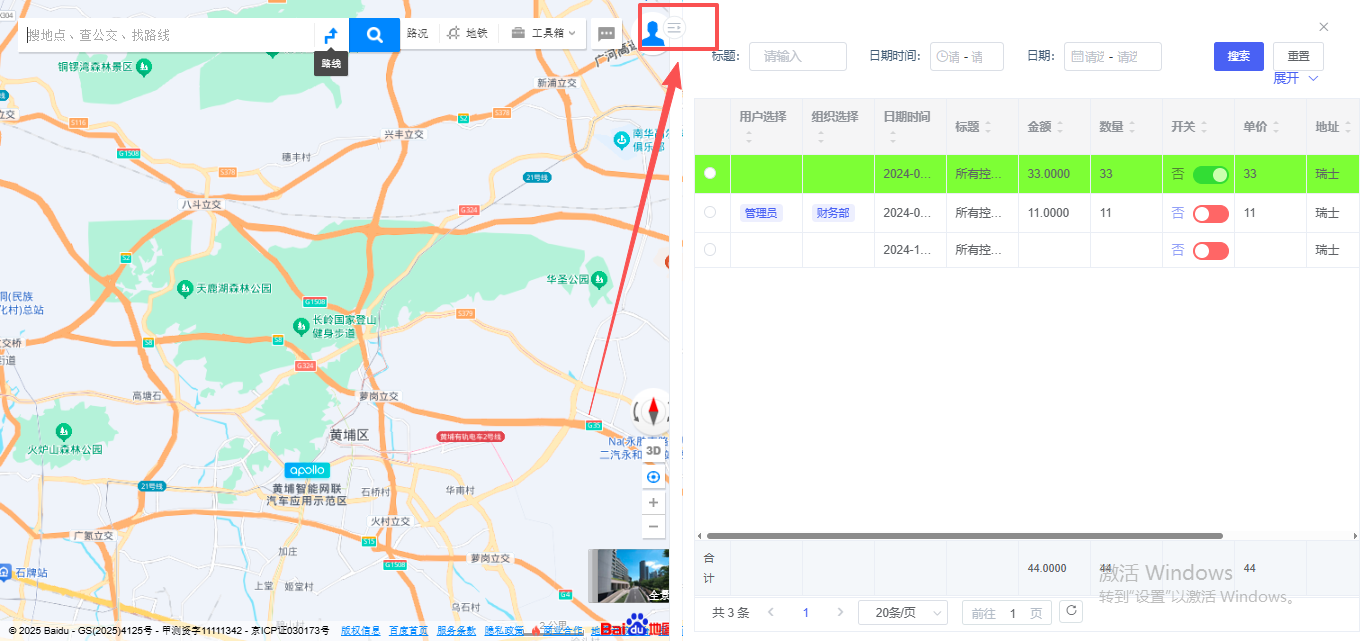Click the map compass to reset north
Screen dimensions: 1360x641
(654, 411)
